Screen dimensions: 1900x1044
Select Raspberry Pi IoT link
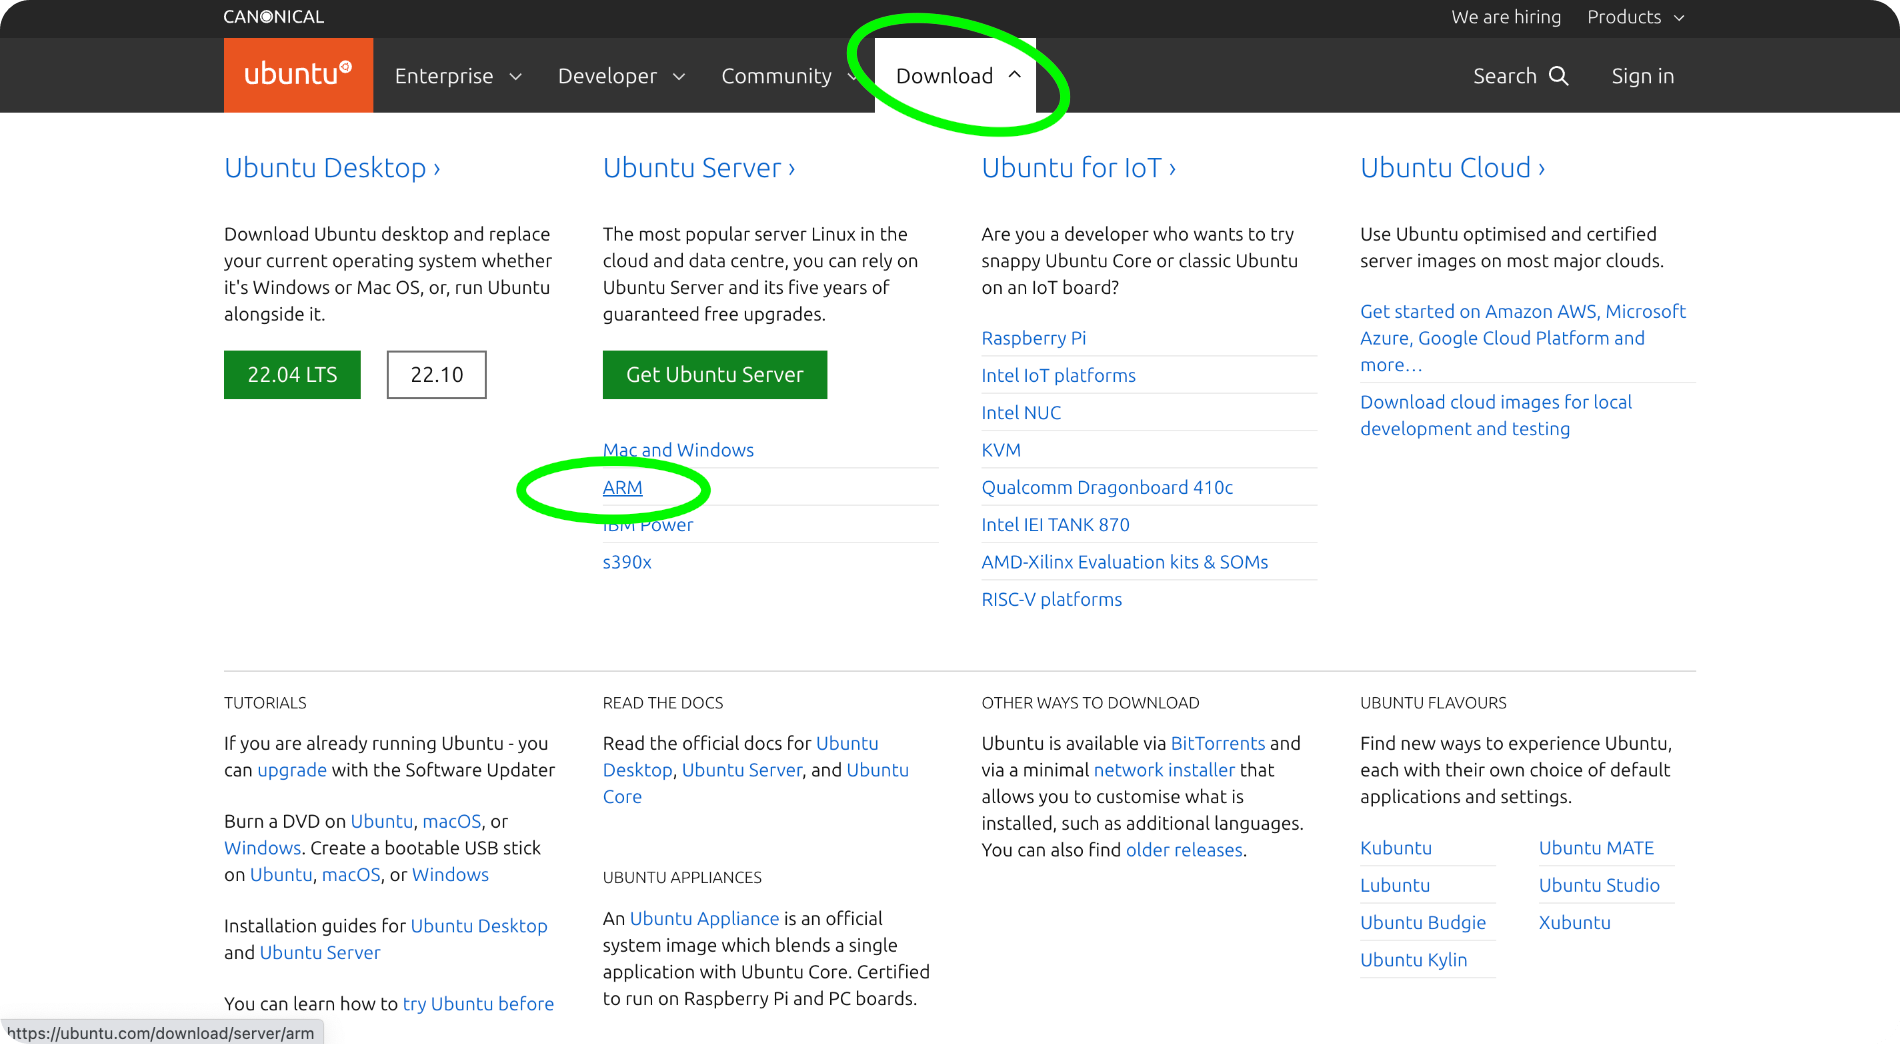(1034, 338)
